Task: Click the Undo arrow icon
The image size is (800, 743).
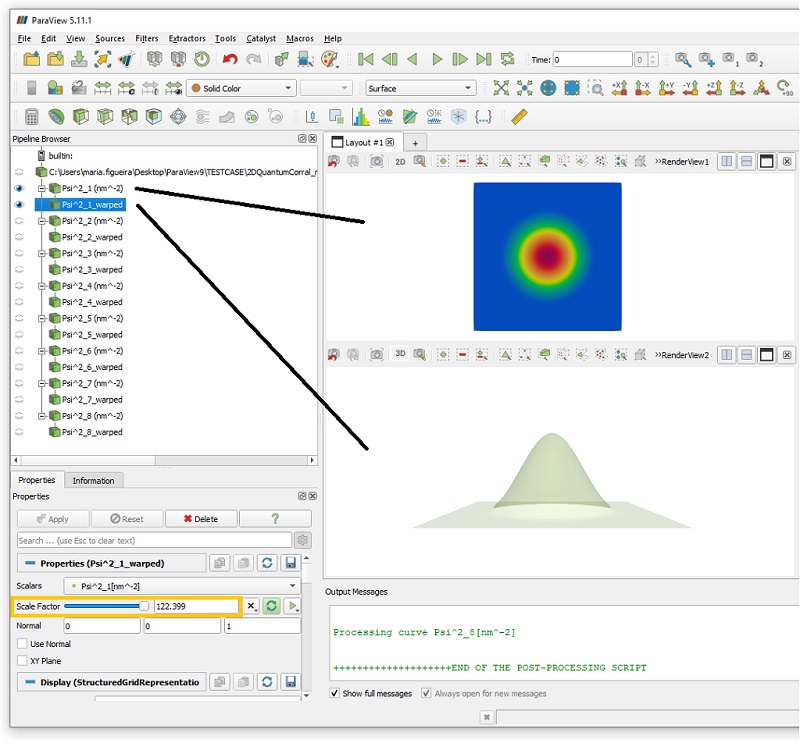Action: 231,60
